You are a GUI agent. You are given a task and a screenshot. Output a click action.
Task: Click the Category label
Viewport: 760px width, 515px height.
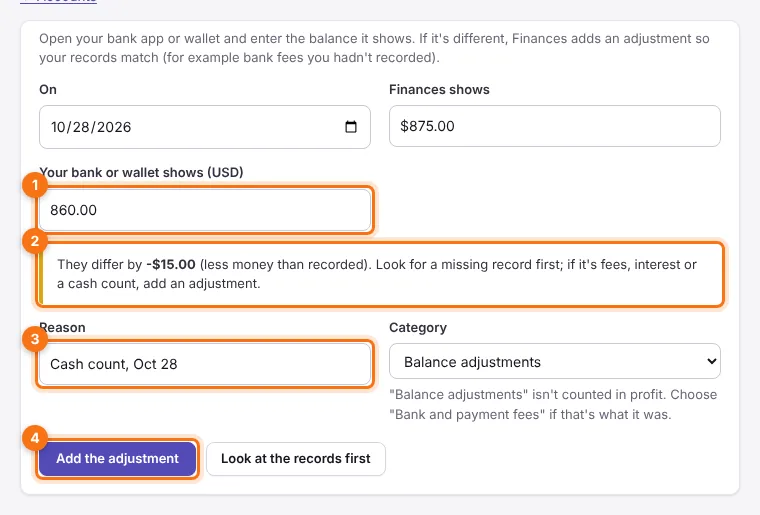coord(418,328)
